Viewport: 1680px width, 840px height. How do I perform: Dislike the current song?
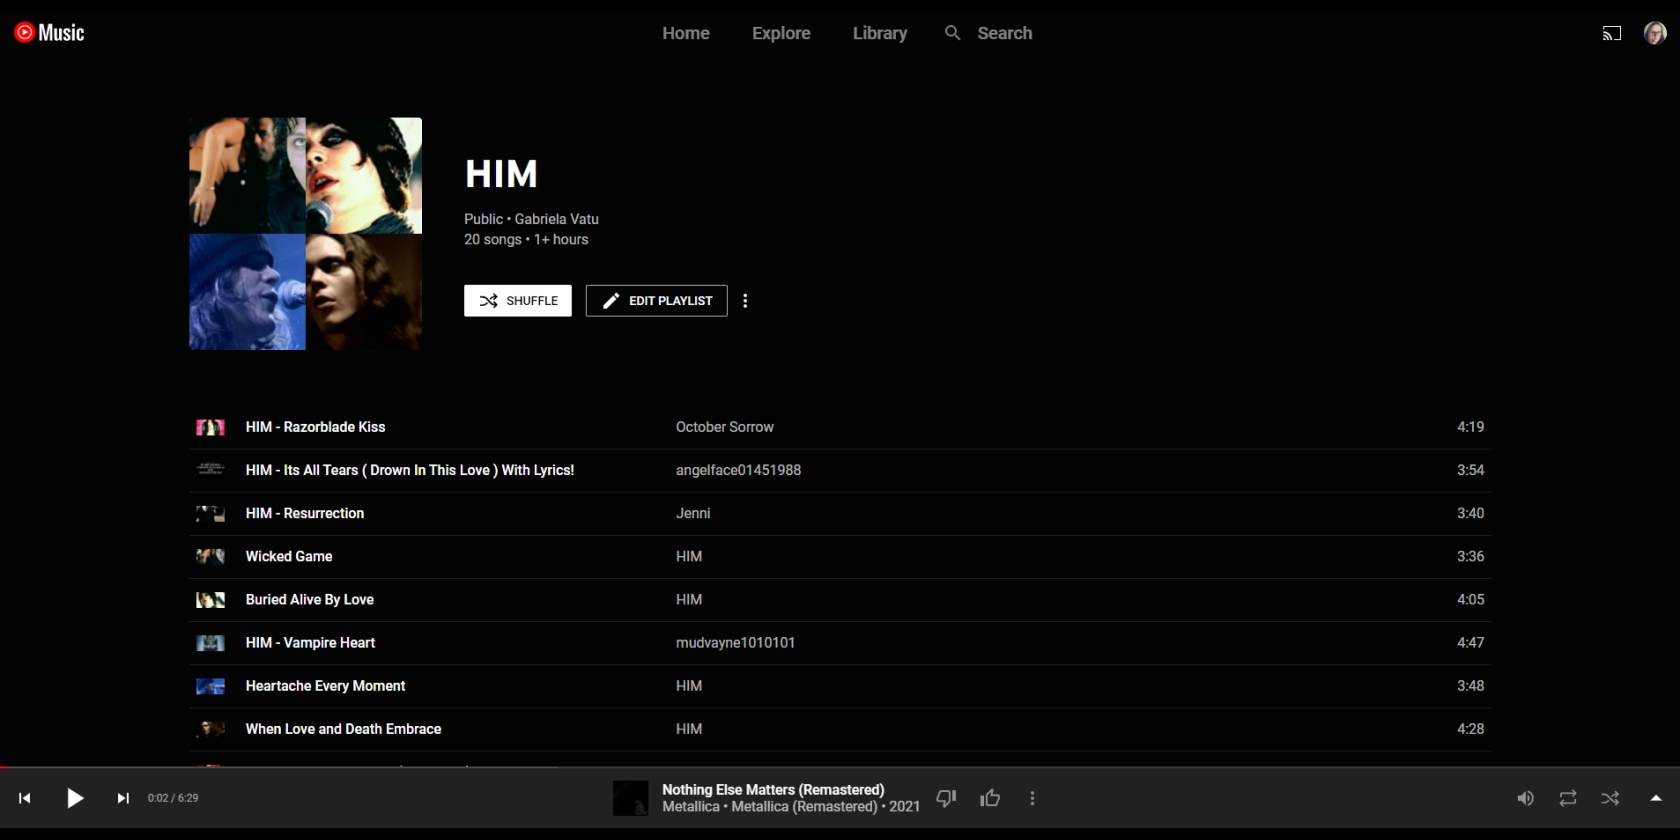pos(946,798)
